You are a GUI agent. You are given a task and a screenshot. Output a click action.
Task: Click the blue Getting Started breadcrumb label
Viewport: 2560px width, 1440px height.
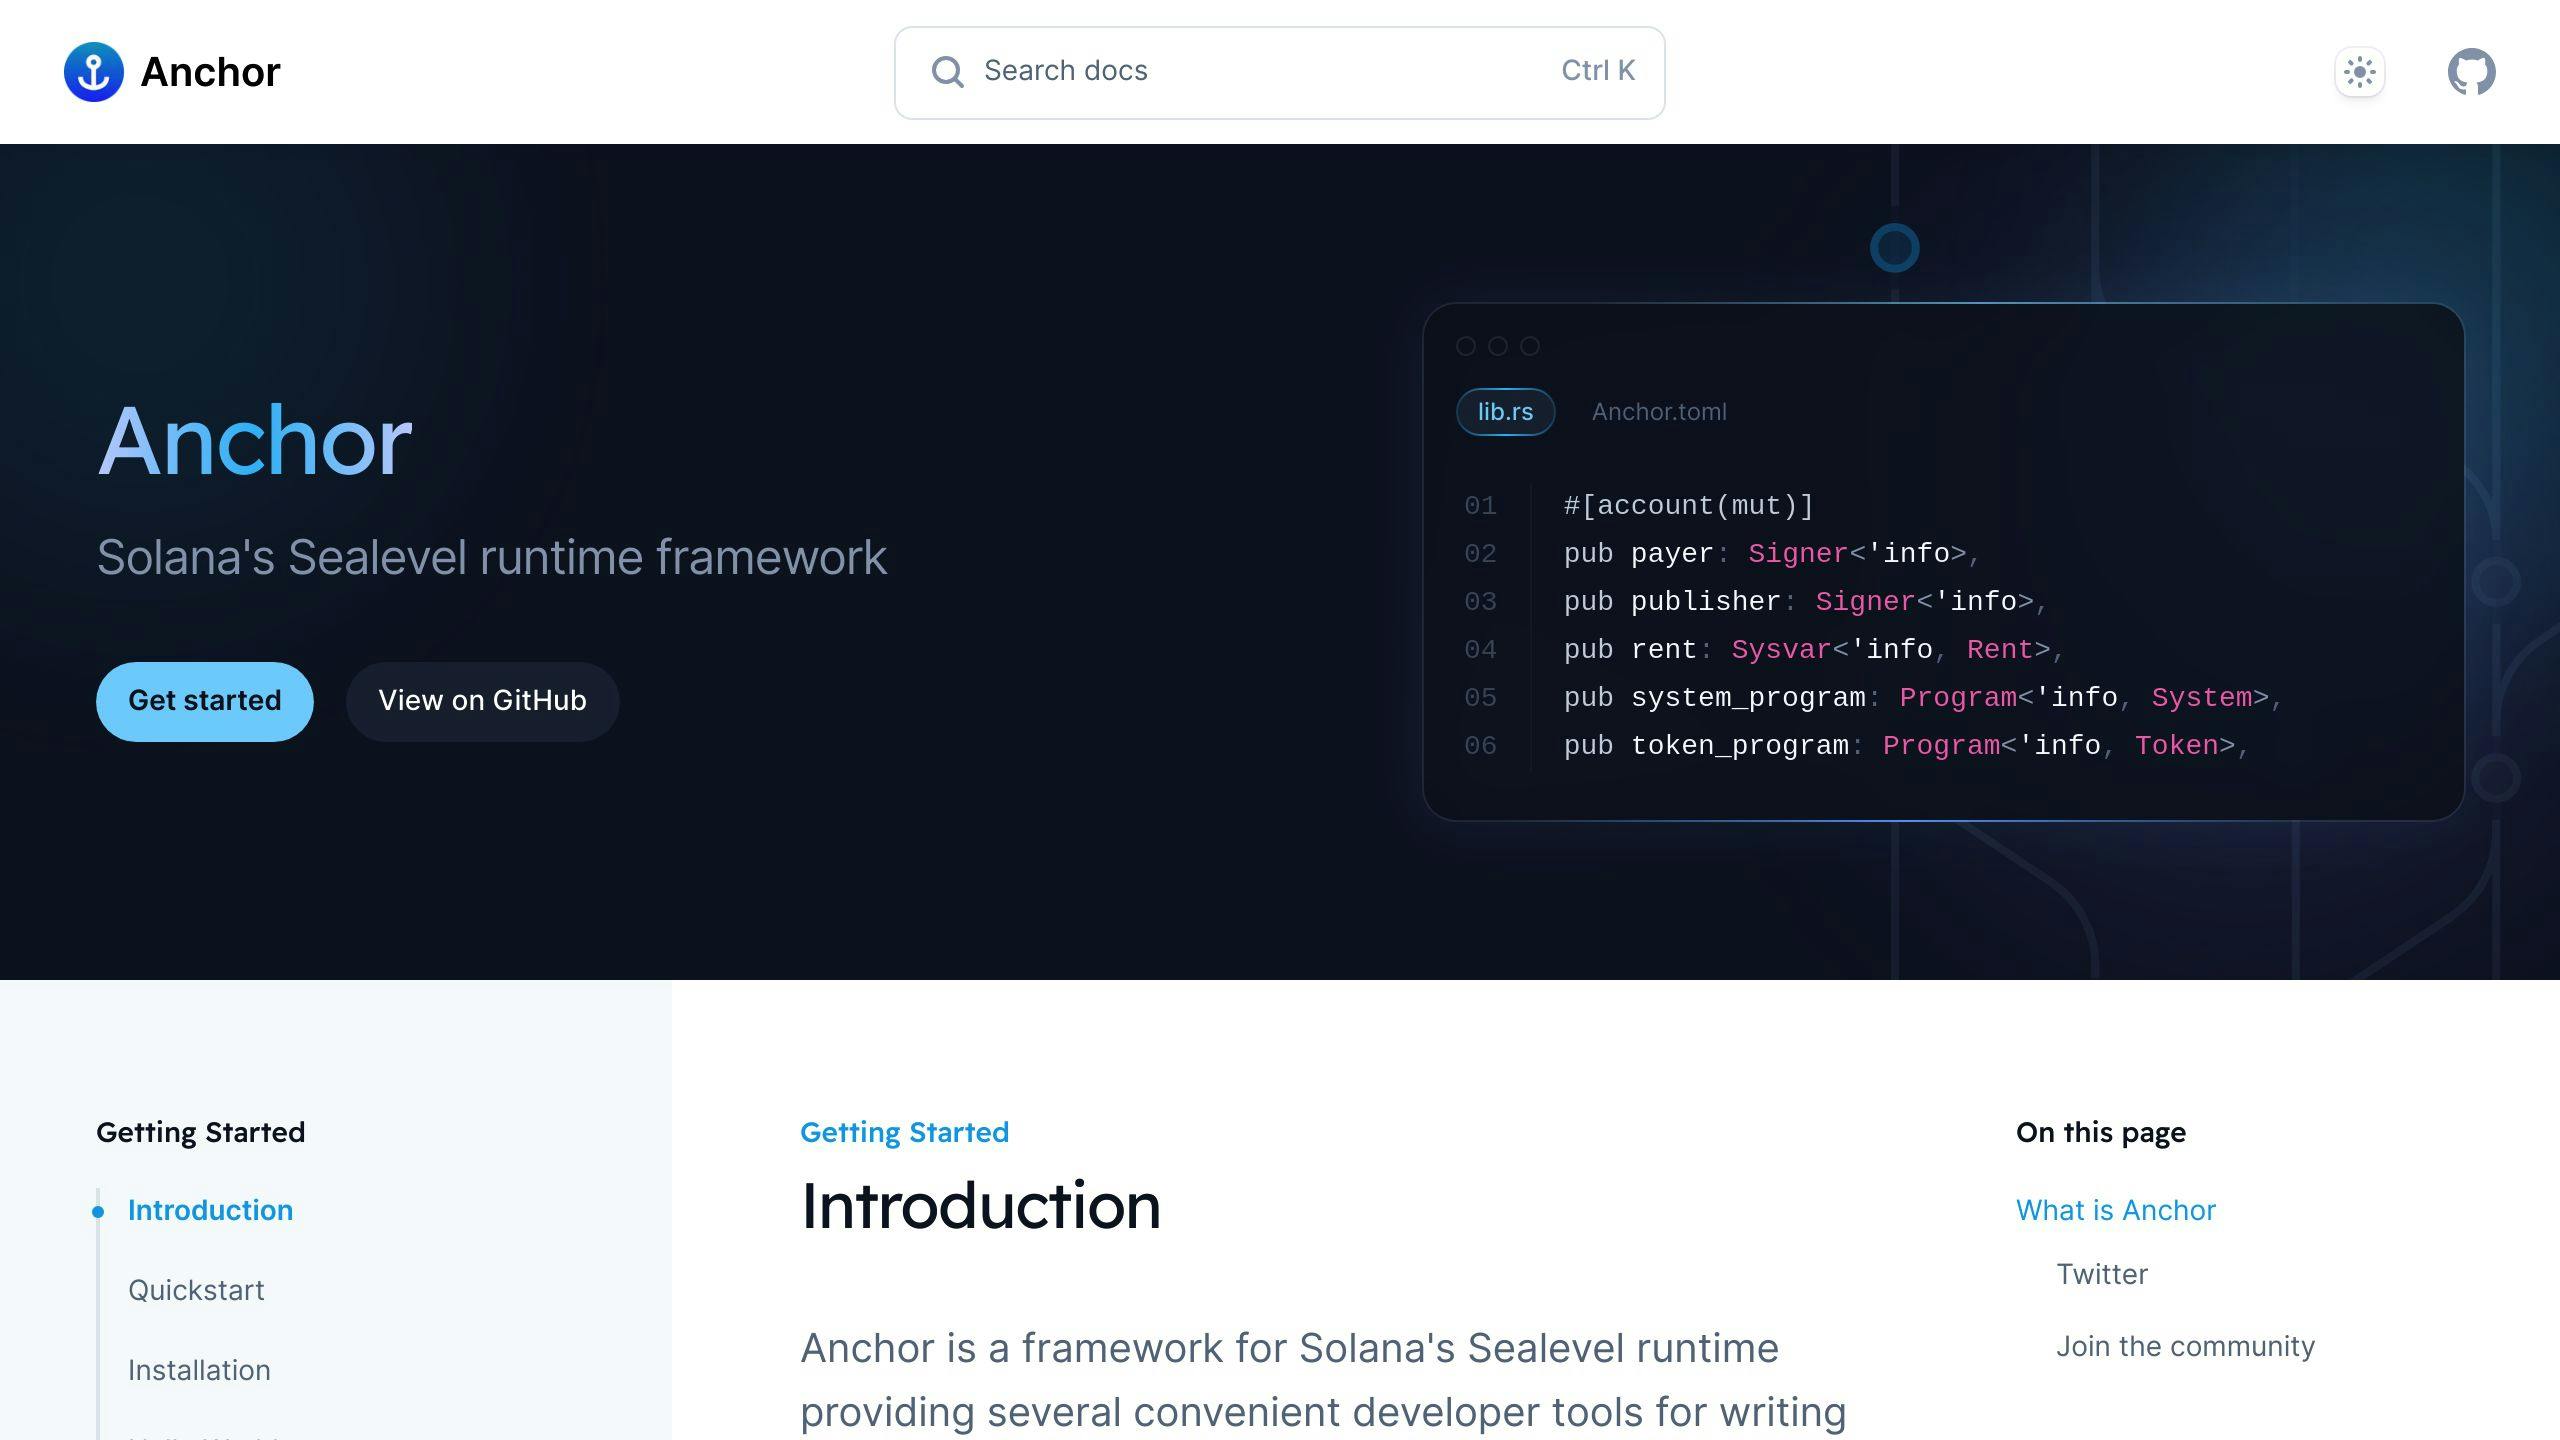905,1132
